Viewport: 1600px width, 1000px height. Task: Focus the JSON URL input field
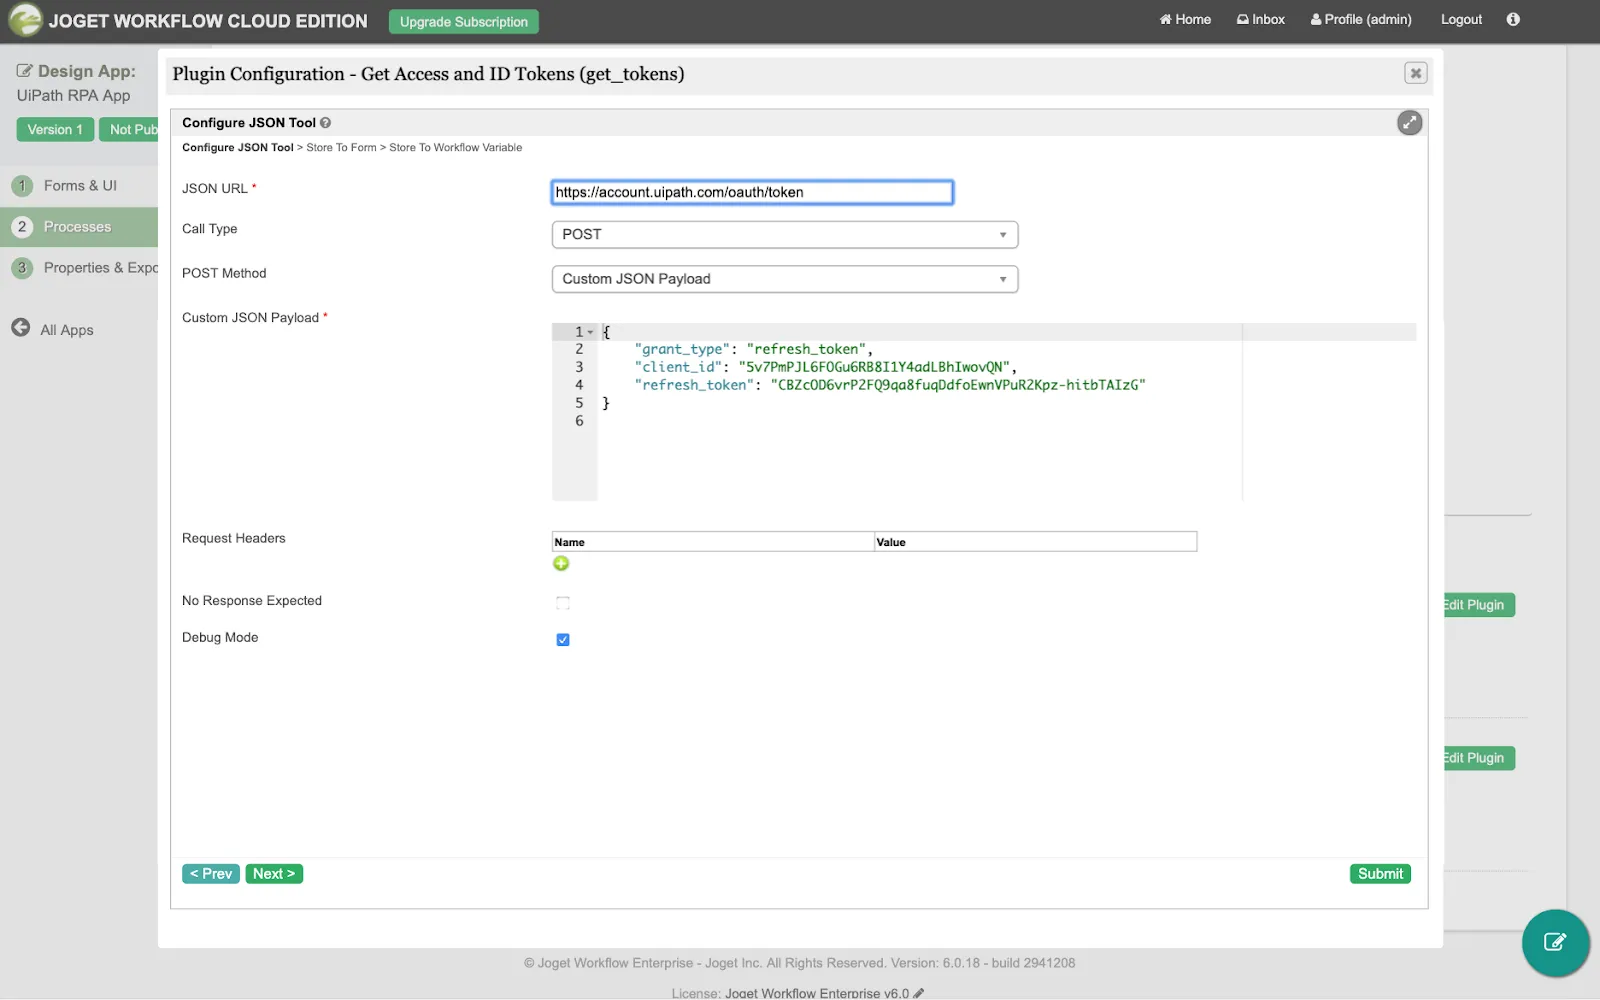[x=752, y=192]
